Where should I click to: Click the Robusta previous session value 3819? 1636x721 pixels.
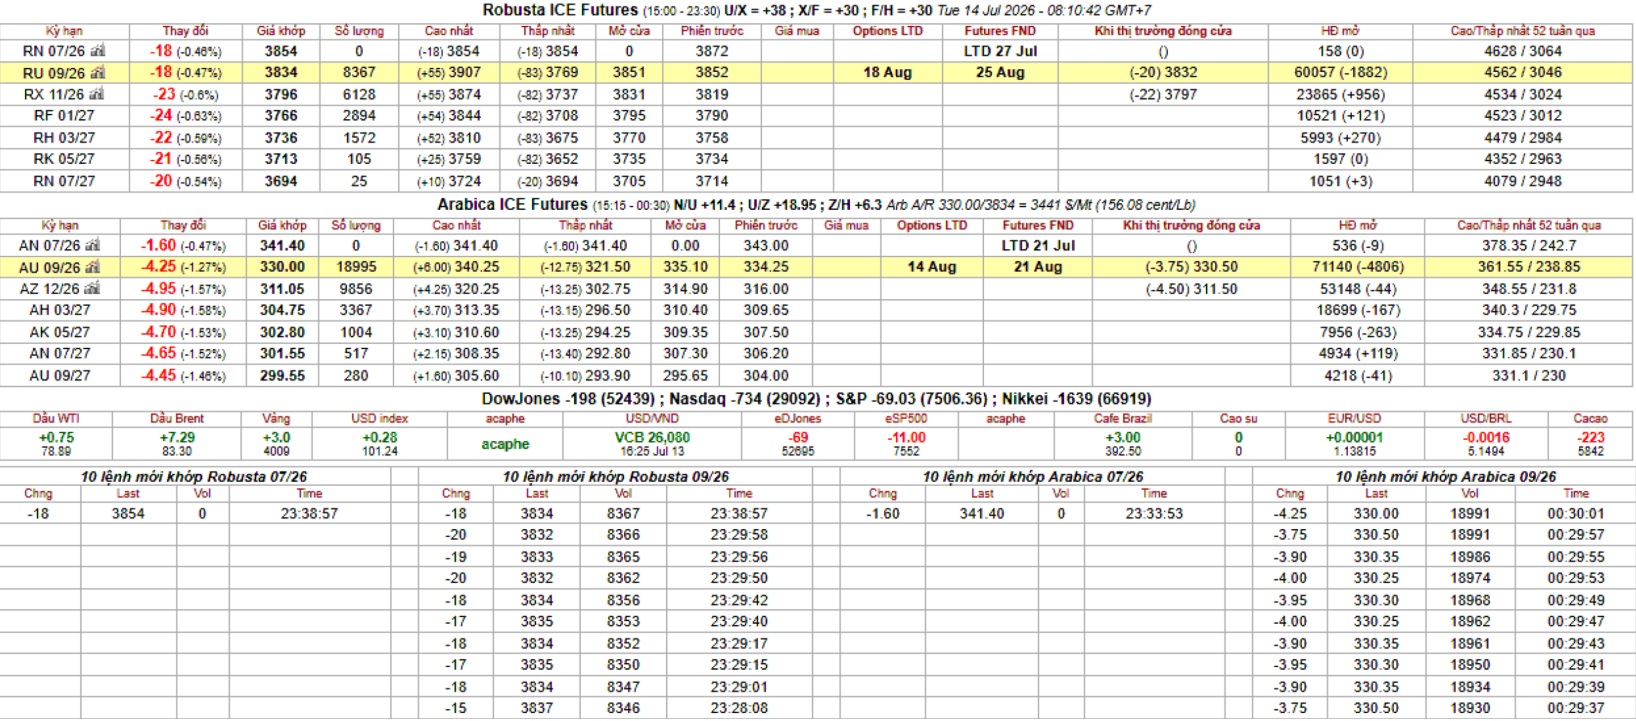click(x=712, y=94)
